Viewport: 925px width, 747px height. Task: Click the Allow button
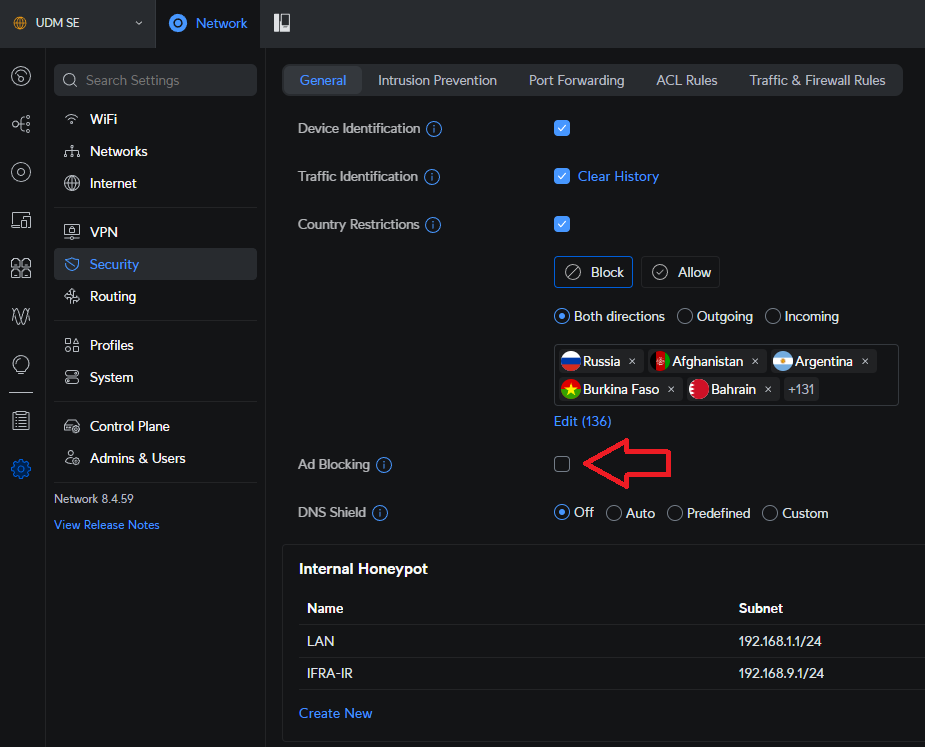point(680,272)
